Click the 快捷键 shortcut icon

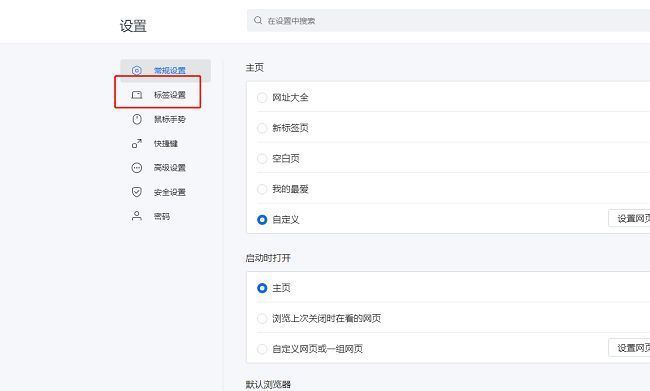[136, 143]
